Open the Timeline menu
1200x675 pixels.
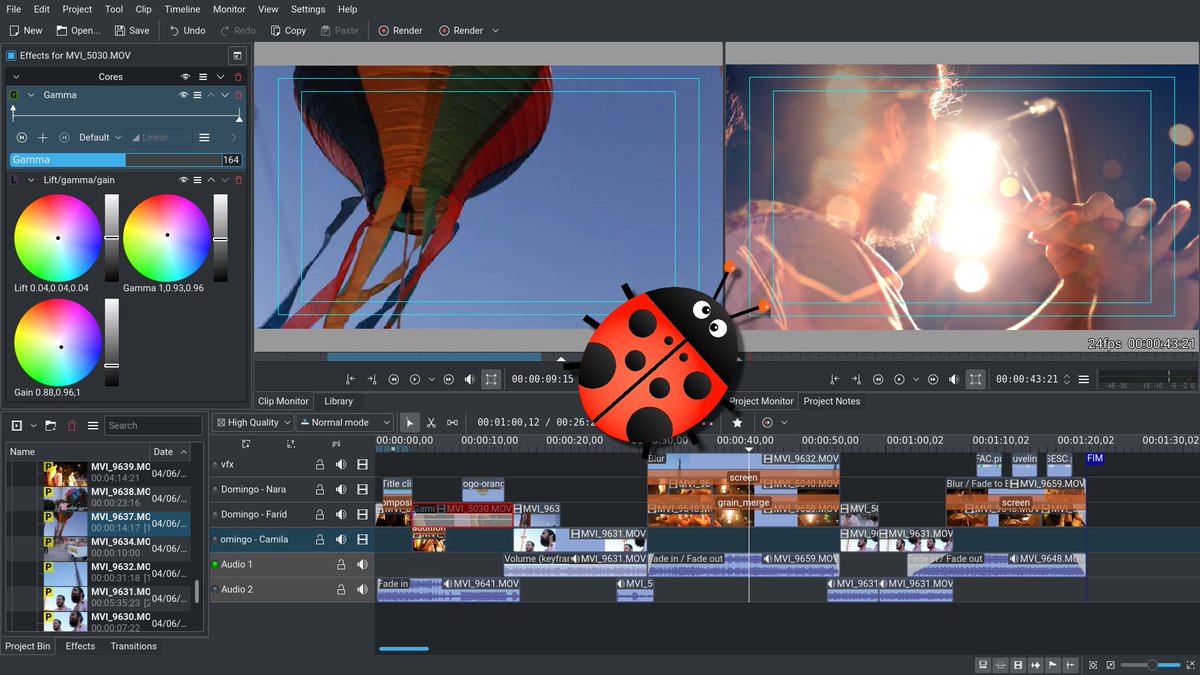[x=182, y=9]
